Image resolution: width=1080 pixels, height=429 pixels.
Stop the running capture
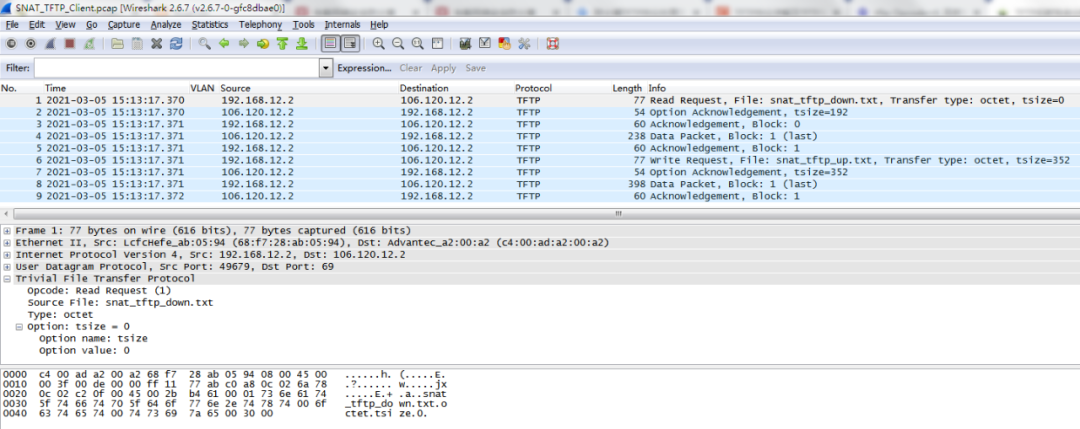(x=69, y=43)
